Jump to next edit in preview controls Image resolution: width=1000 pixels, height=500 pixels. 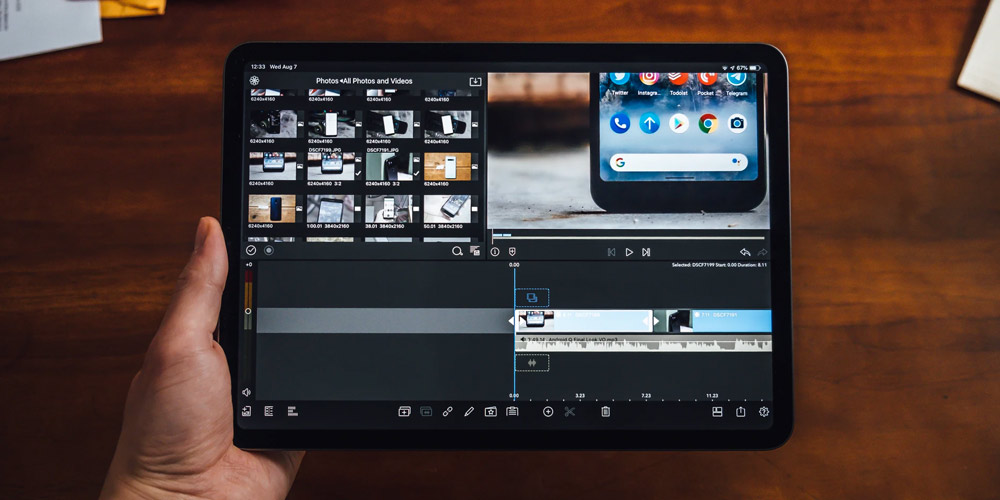[646, 252]
